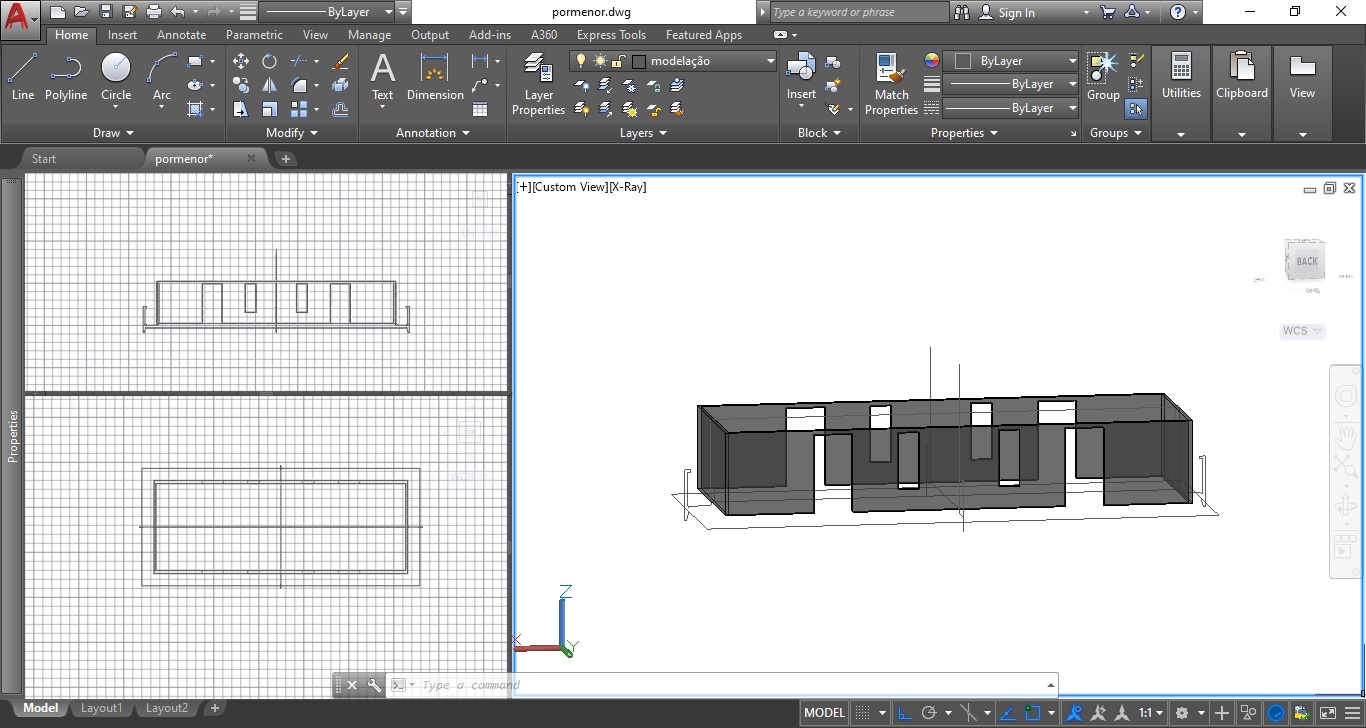Switch to the Layout1 tab
This screenshot has width=1366, height=728.
pos(101,708)
